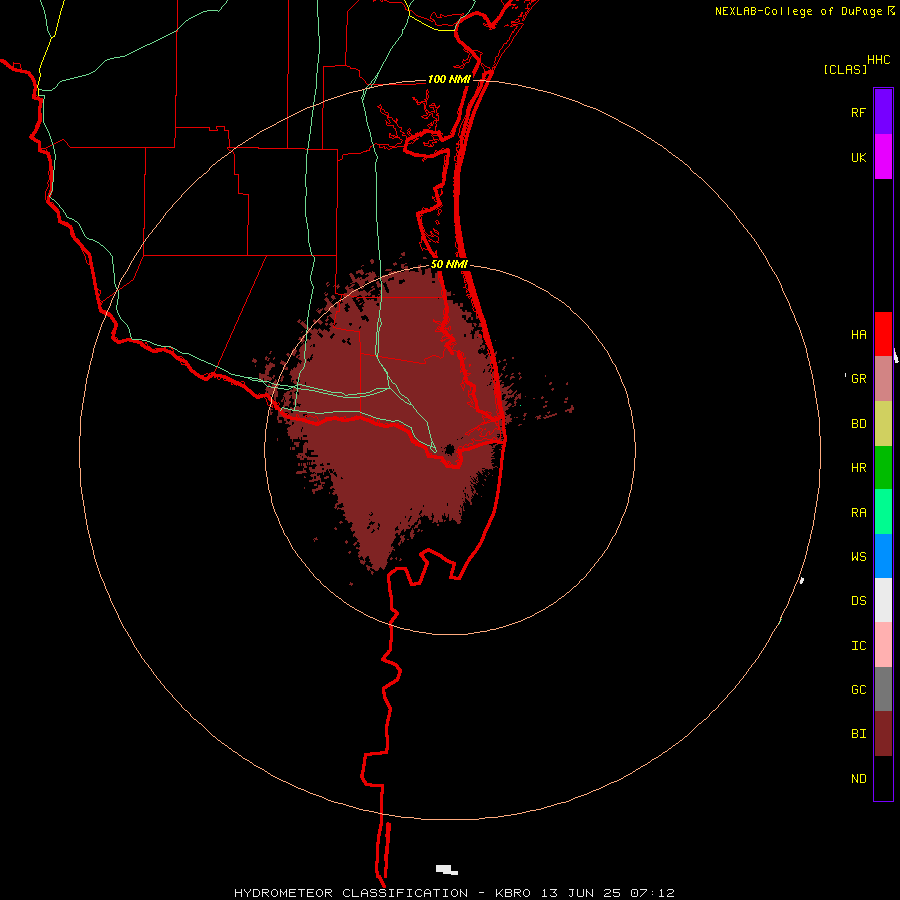Click the 50 NMI range ring label
Viewport: 900px width, 900px height.
click(449, 264)
